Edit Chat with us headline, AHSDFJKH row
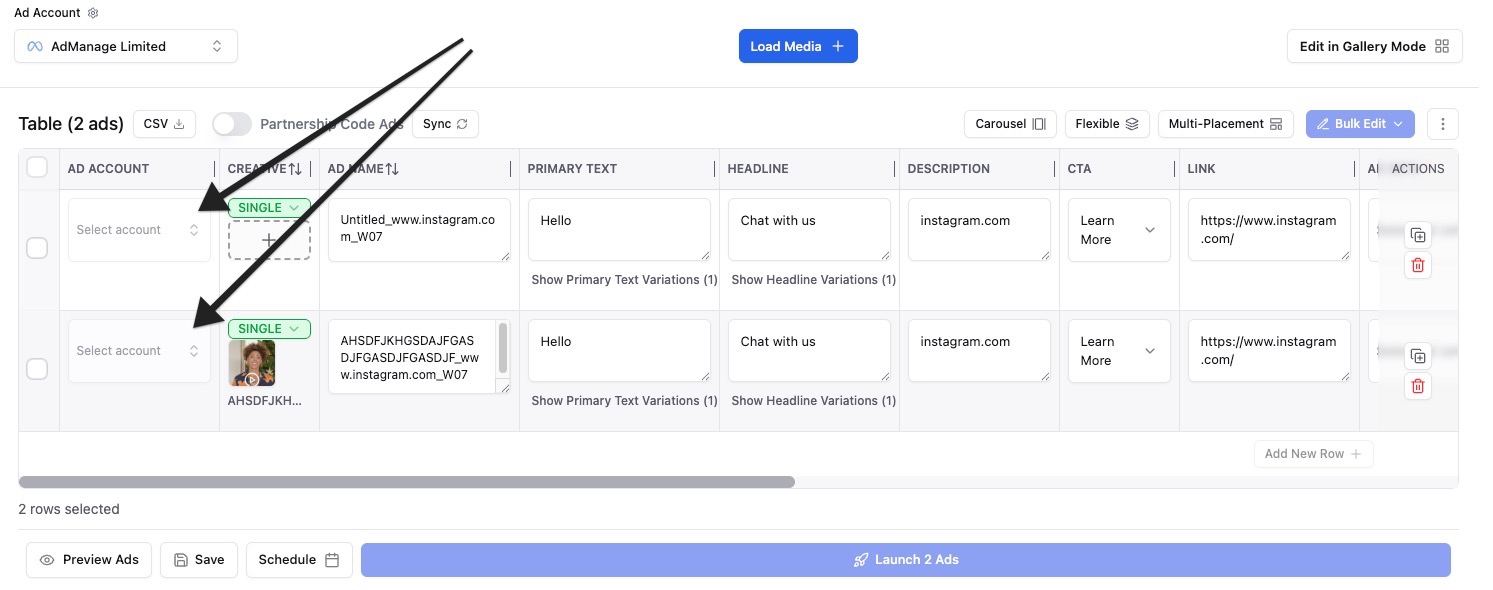The height and width of the screenshot is (590, 1493). [809, 351]
